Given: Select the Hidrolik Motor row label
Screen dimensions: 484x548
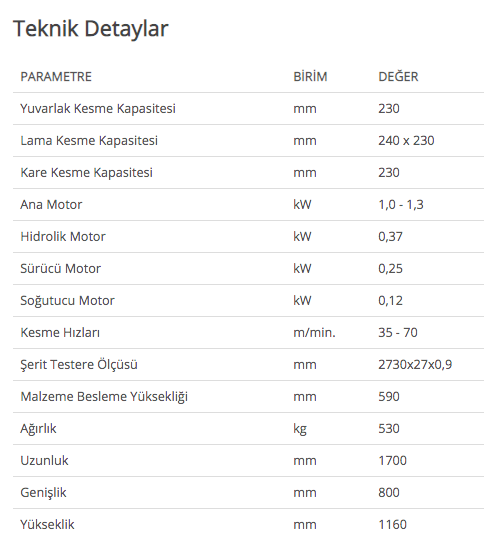Looking at the screenshot, I should [x=63, y=237].
